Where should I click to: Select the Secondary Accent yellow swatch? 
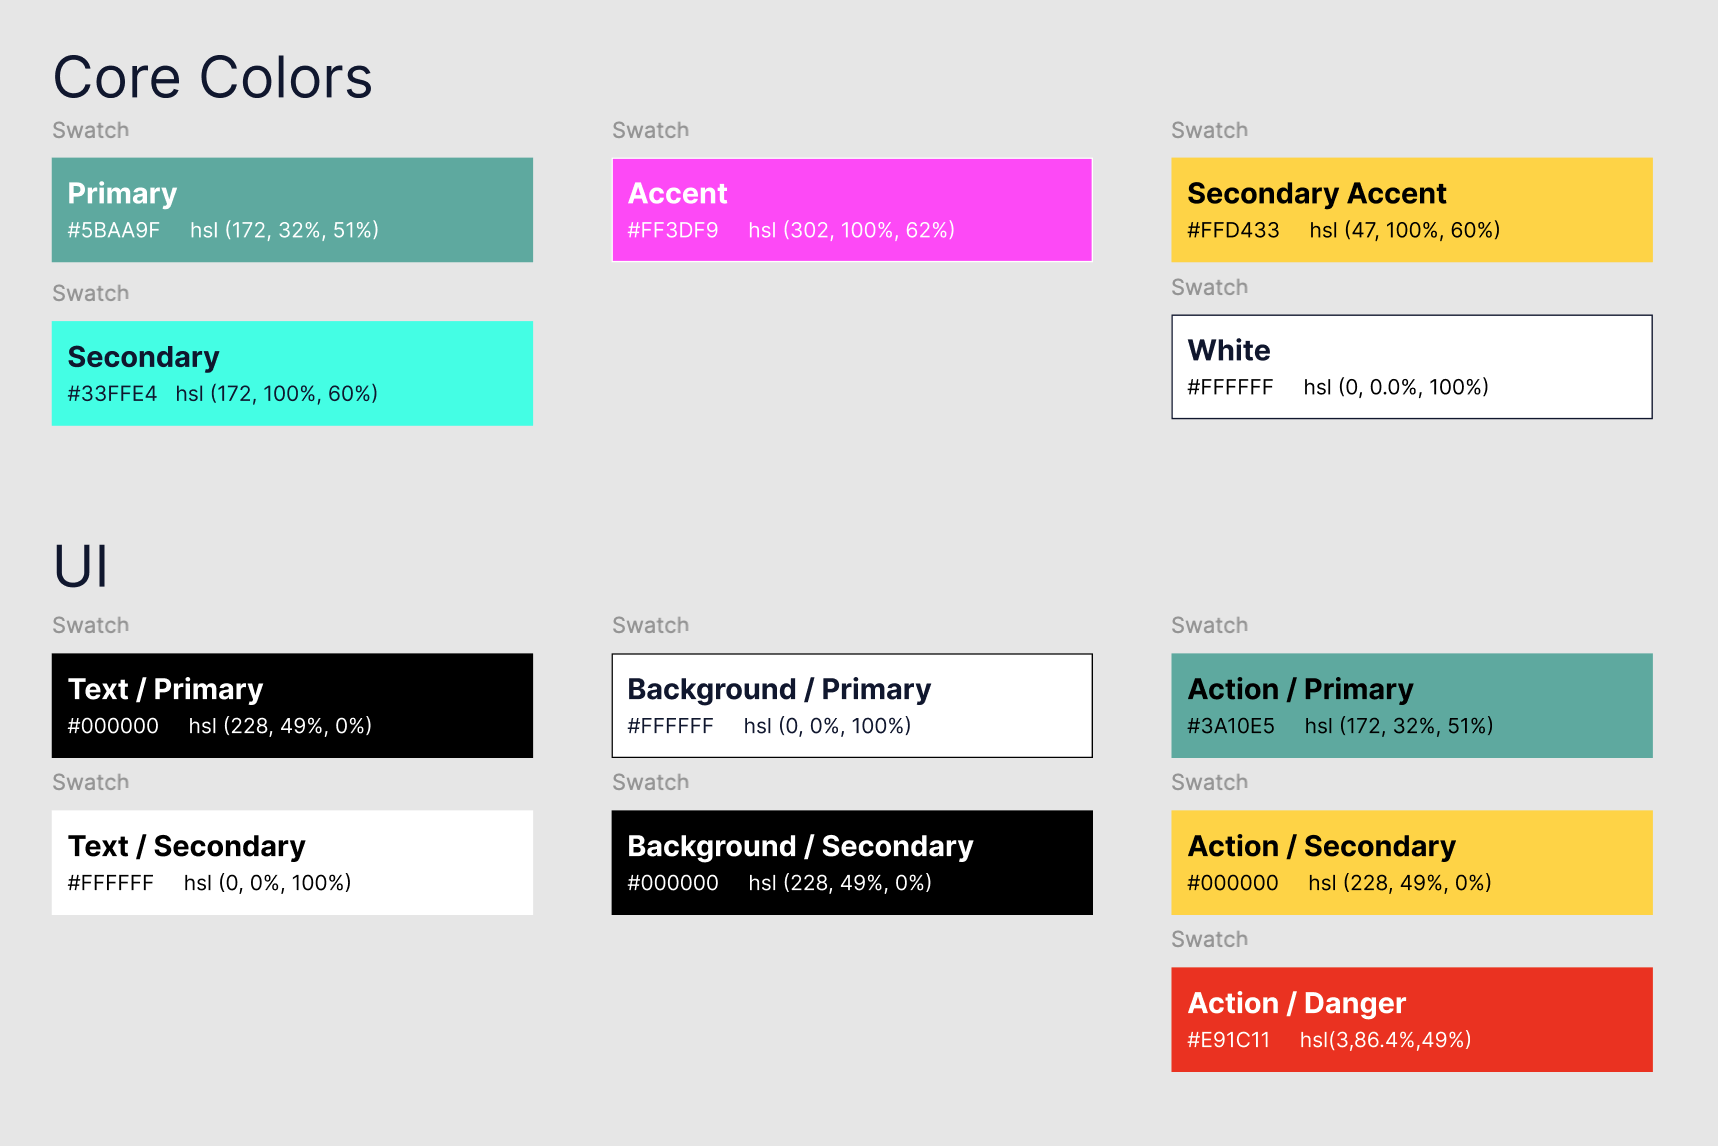1411,209
